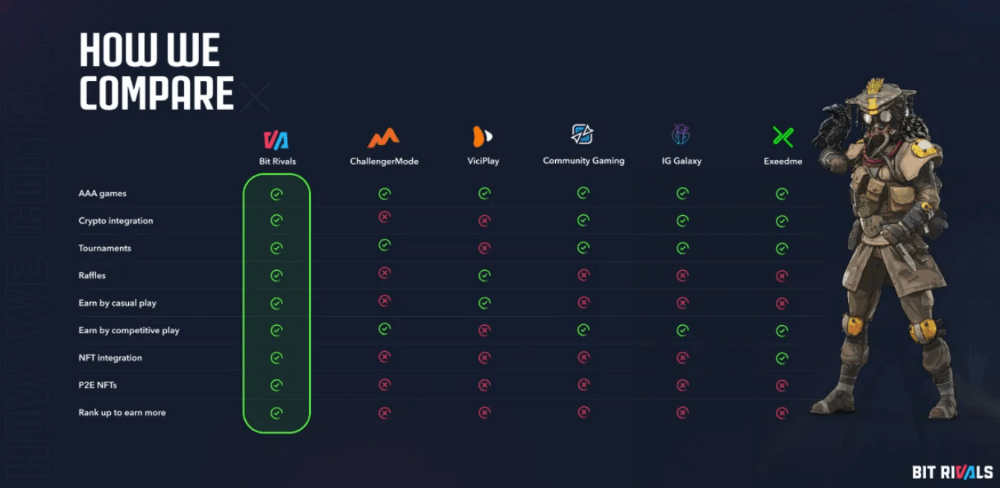Click the 'HOW WE COMPARE' heading
Viewport: 1000px width, 488px height.
tap(156, 70)
